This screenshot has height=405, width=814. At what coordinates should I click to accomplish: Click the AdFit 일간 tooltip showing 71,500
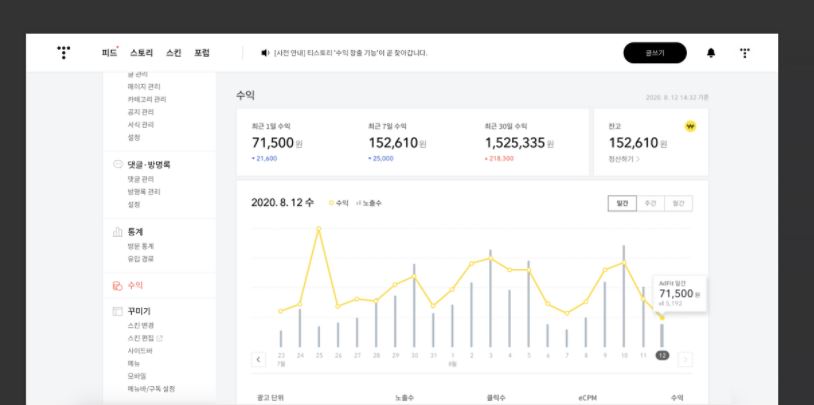[680, 293]
